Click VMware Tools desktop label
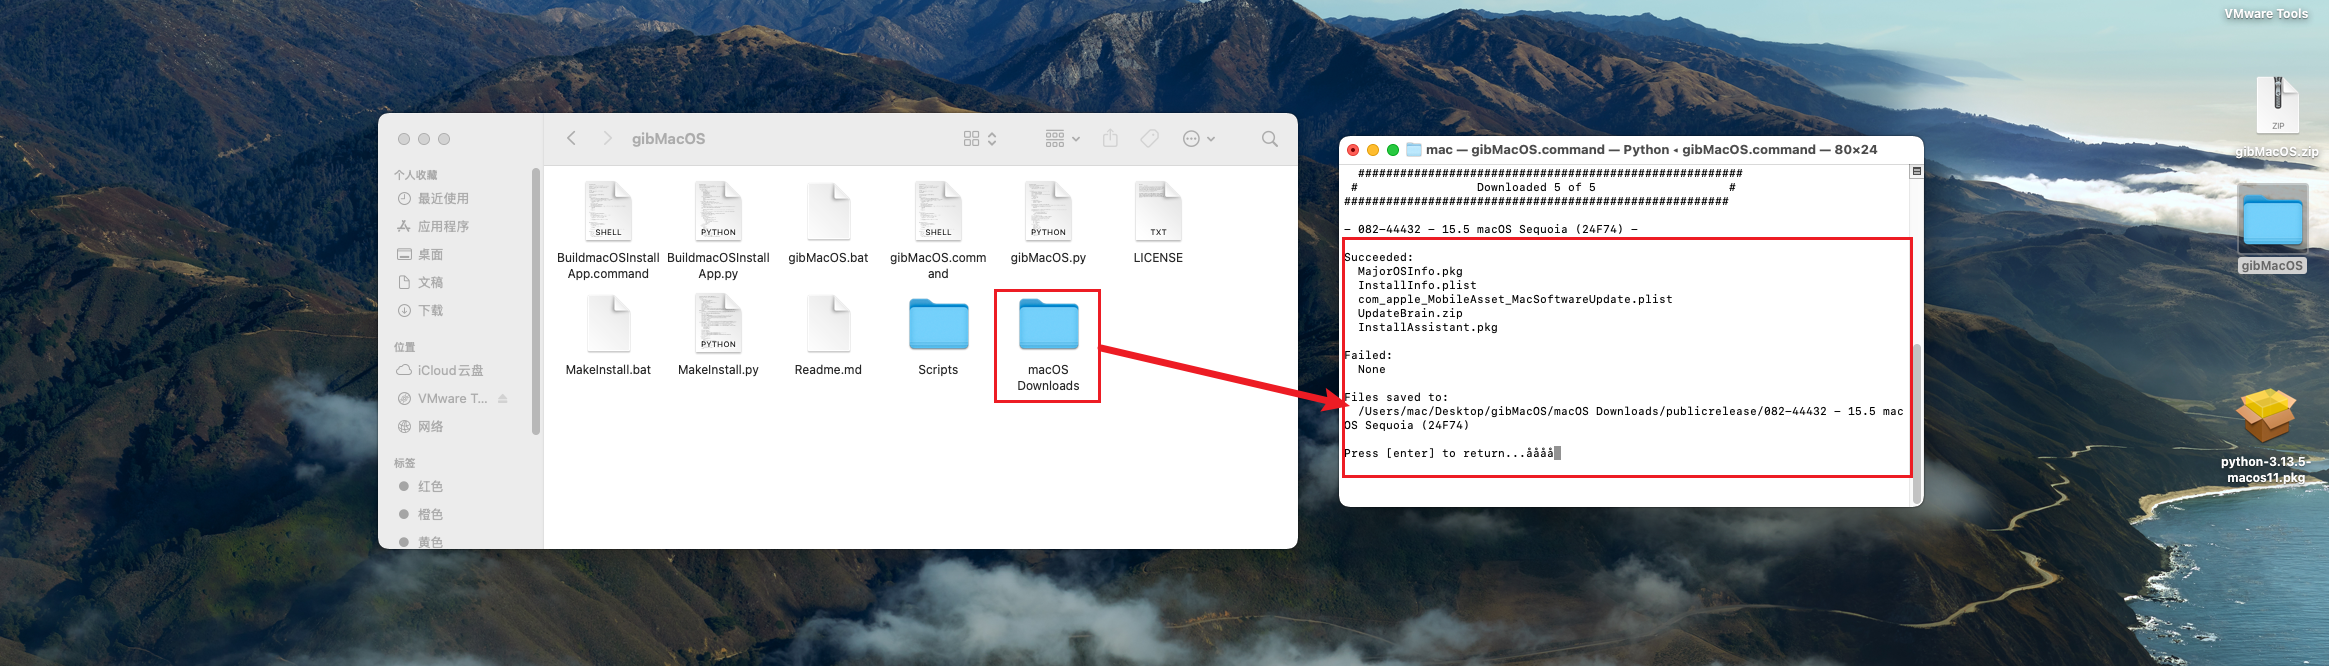This screenshot has height=666, width=2329. point(2266,14)
